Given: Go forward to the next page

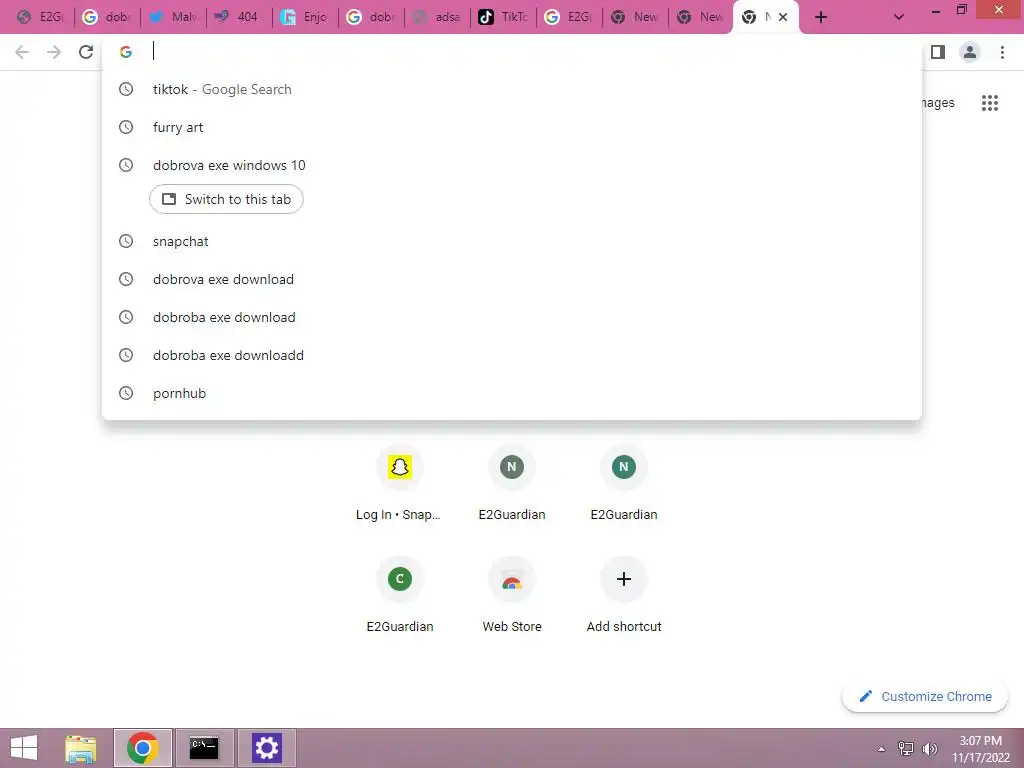Looking at the screenshot, I should (x=54, y=52).
